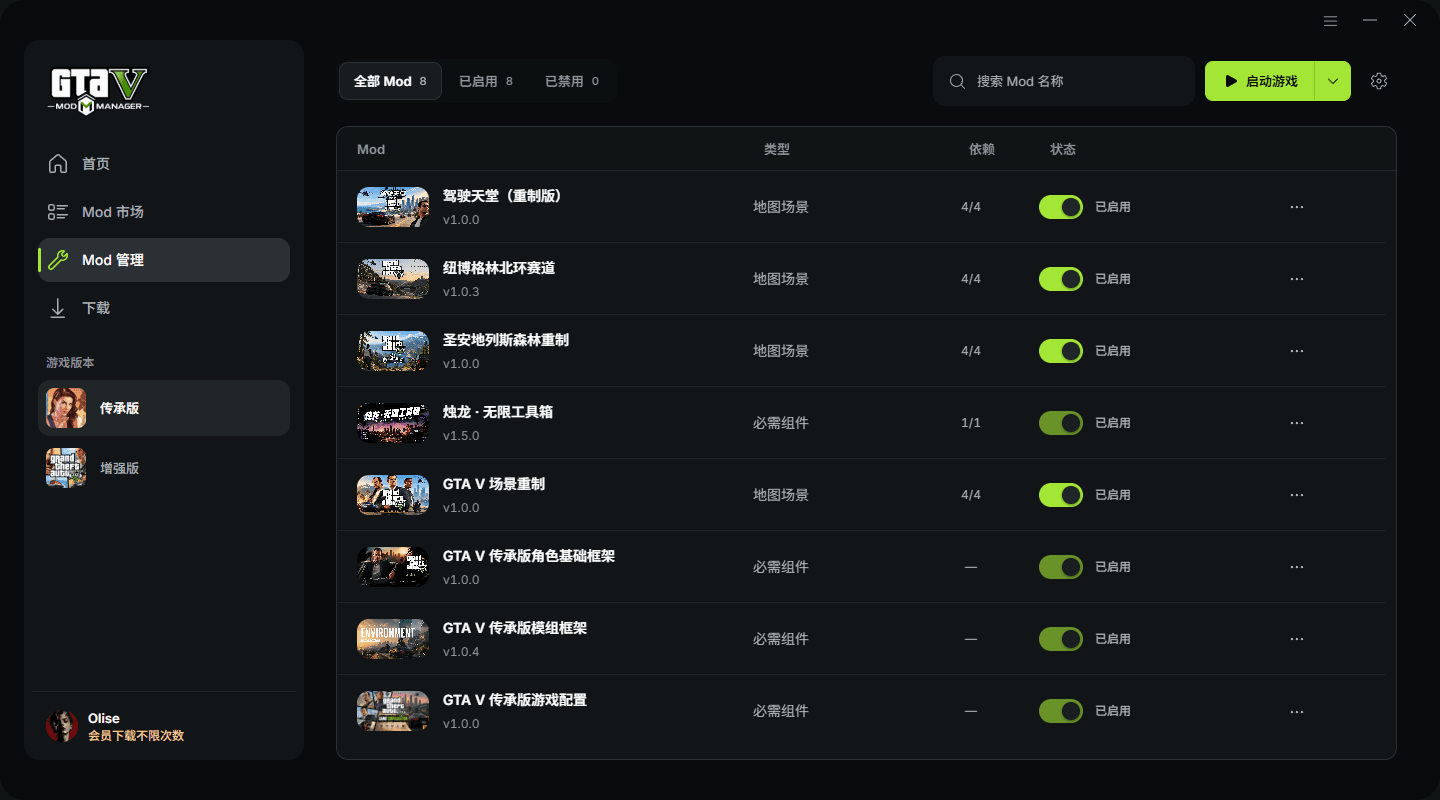This screenshot has height=800, width=1440.
Task: Toggle the GTA V 传承版游戏配置 switch
Action: pyautogui.click(x=1061, y=711)
